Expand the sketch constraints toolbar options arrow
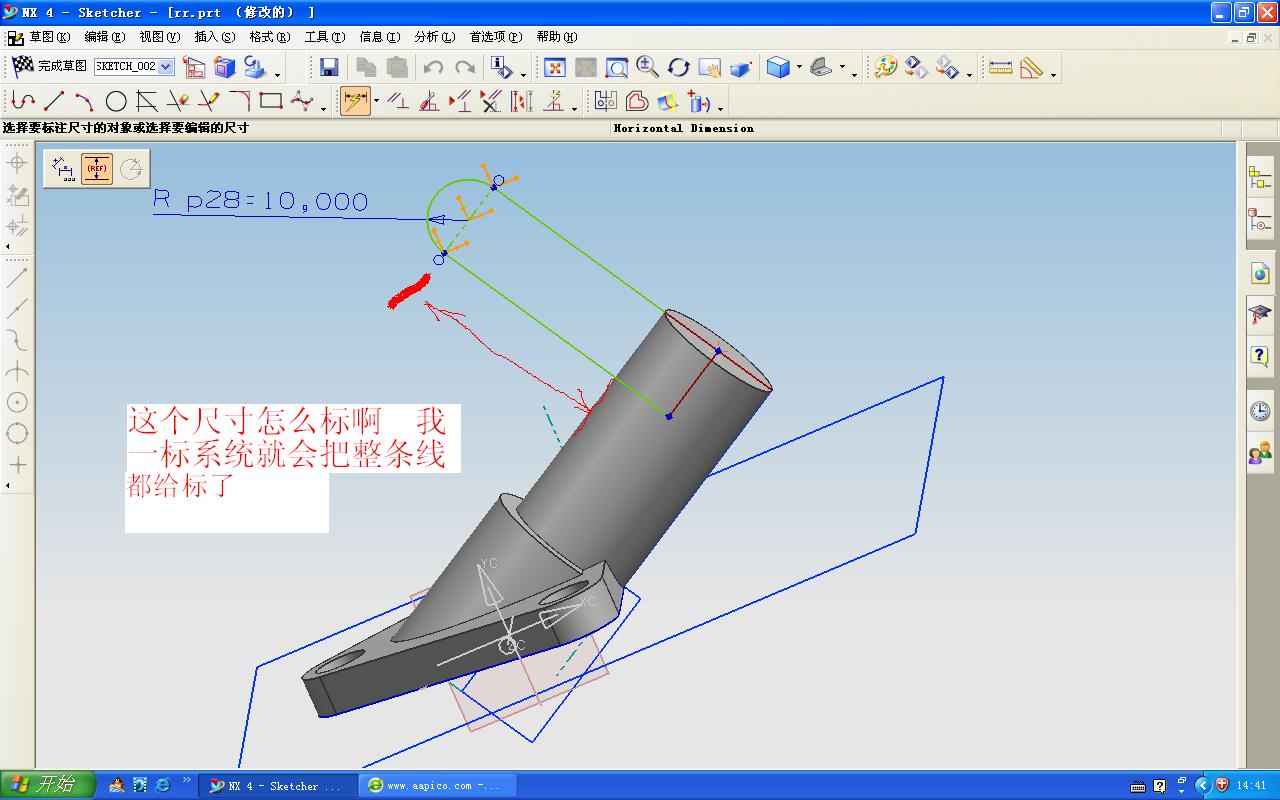Viewport: 1280px width, 800px height. pos(575,107)
